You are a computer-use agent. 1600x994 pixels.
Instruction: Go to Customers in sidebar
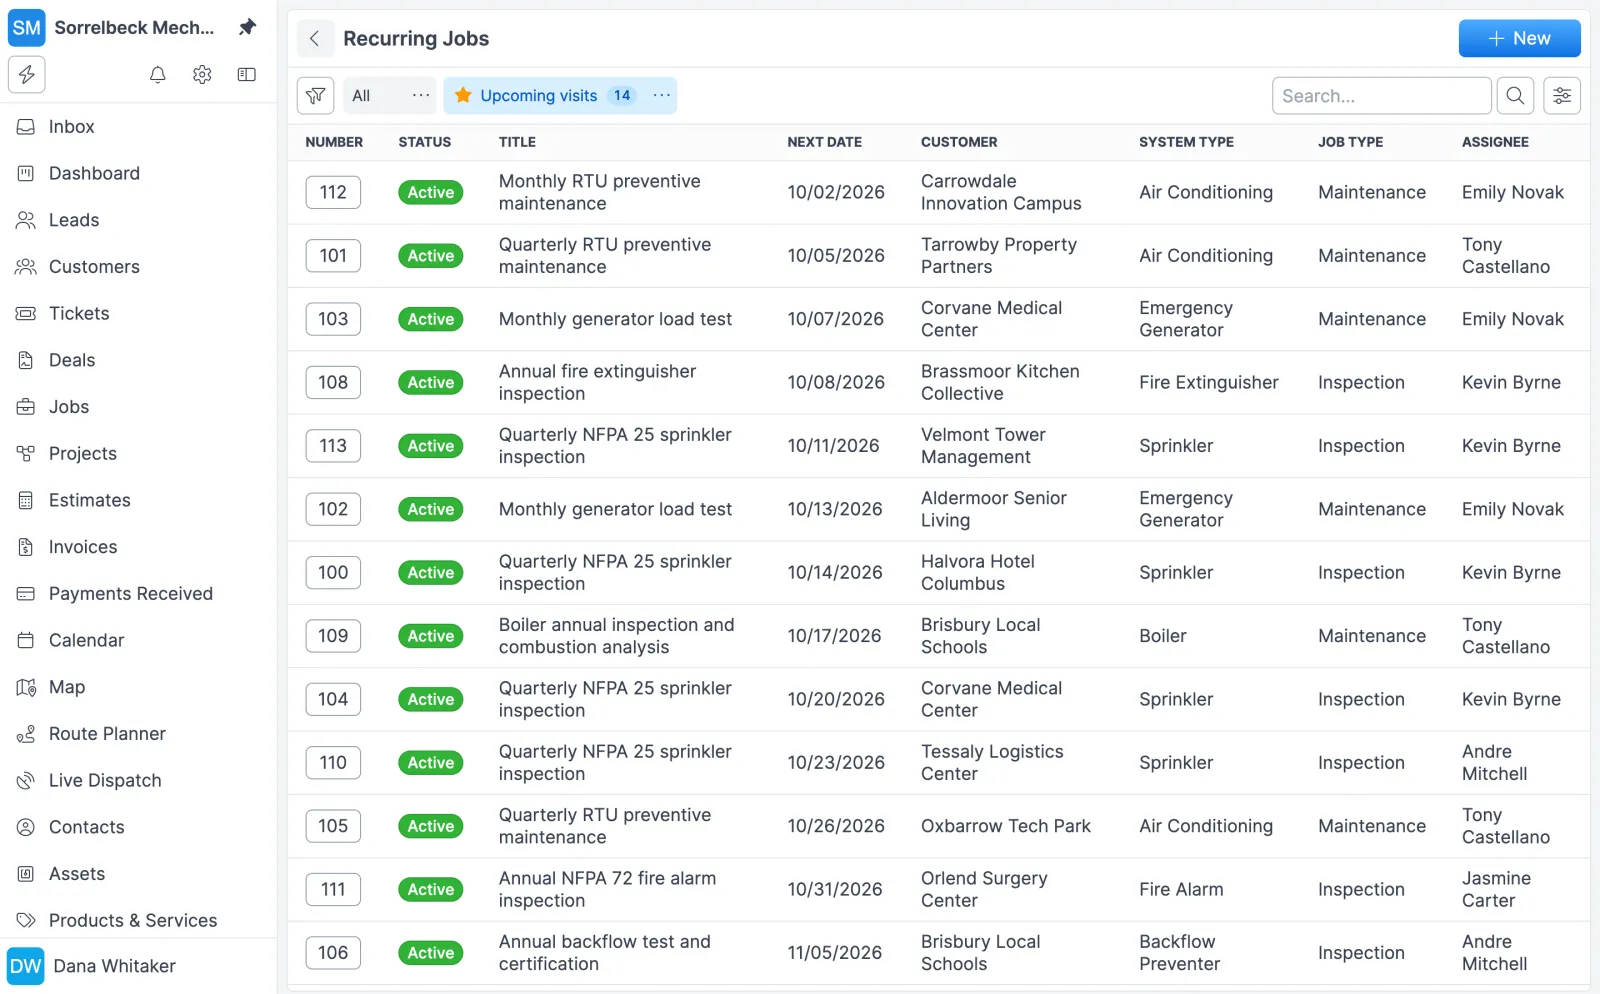click(x=94, y=267)
